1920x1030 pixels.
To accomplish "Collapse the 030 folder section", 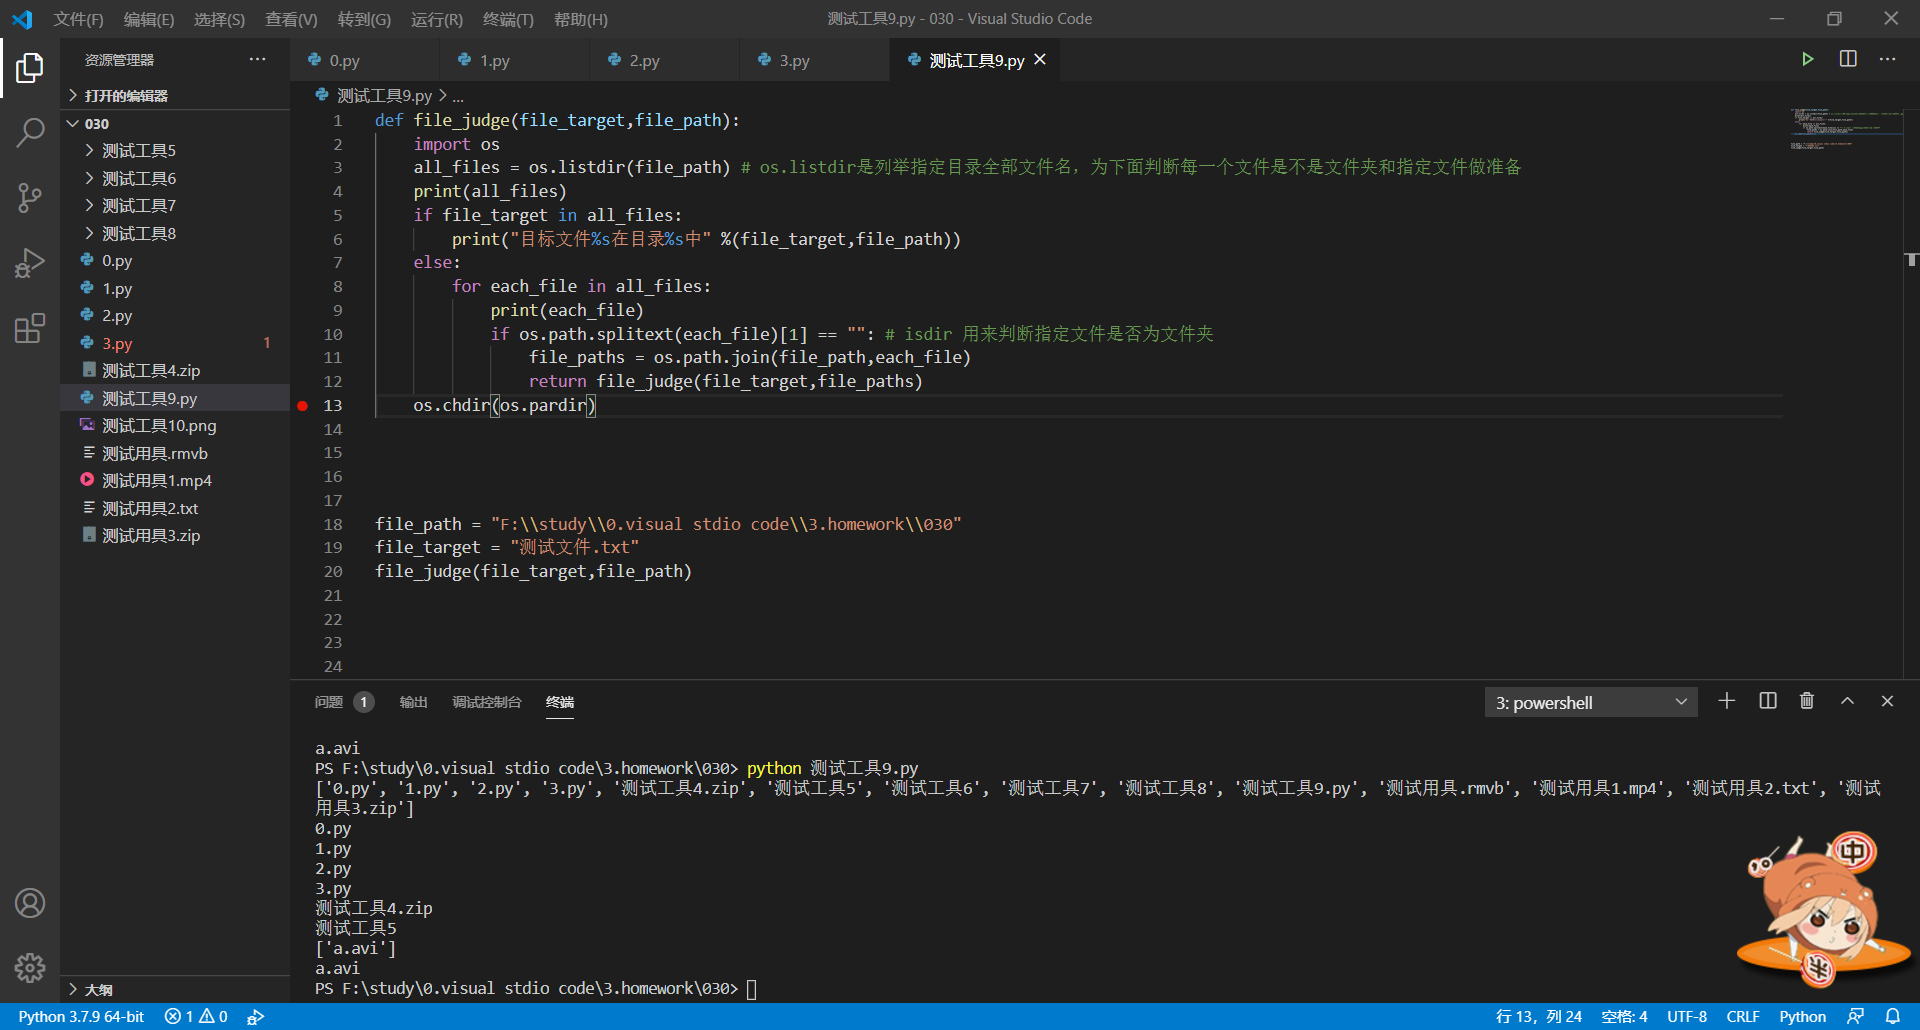I will click(x=175, y=123).
